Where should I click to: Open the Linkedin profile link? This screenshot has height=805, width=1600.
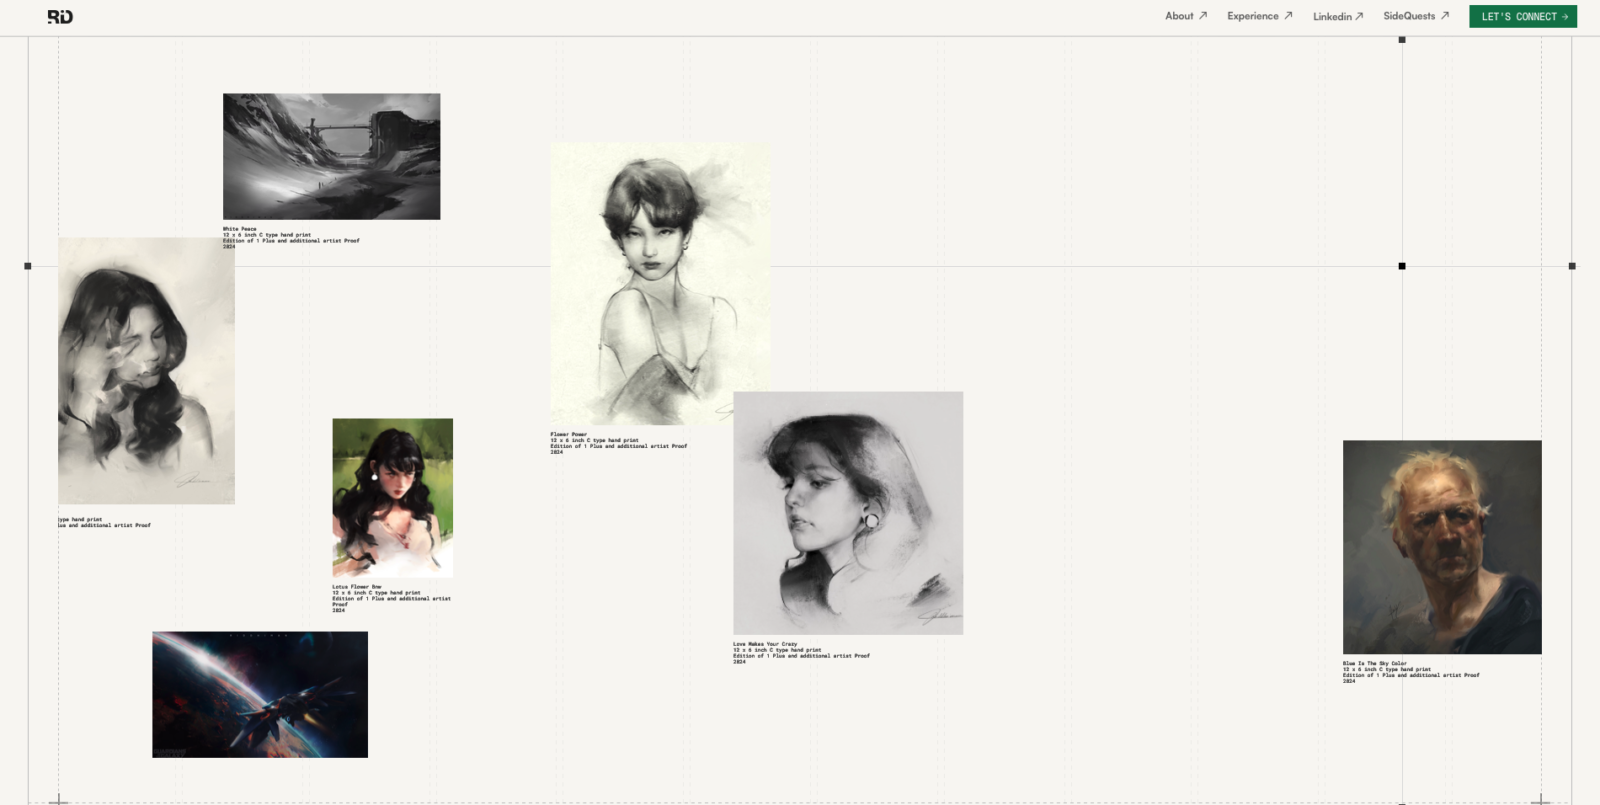(1332, 16)
